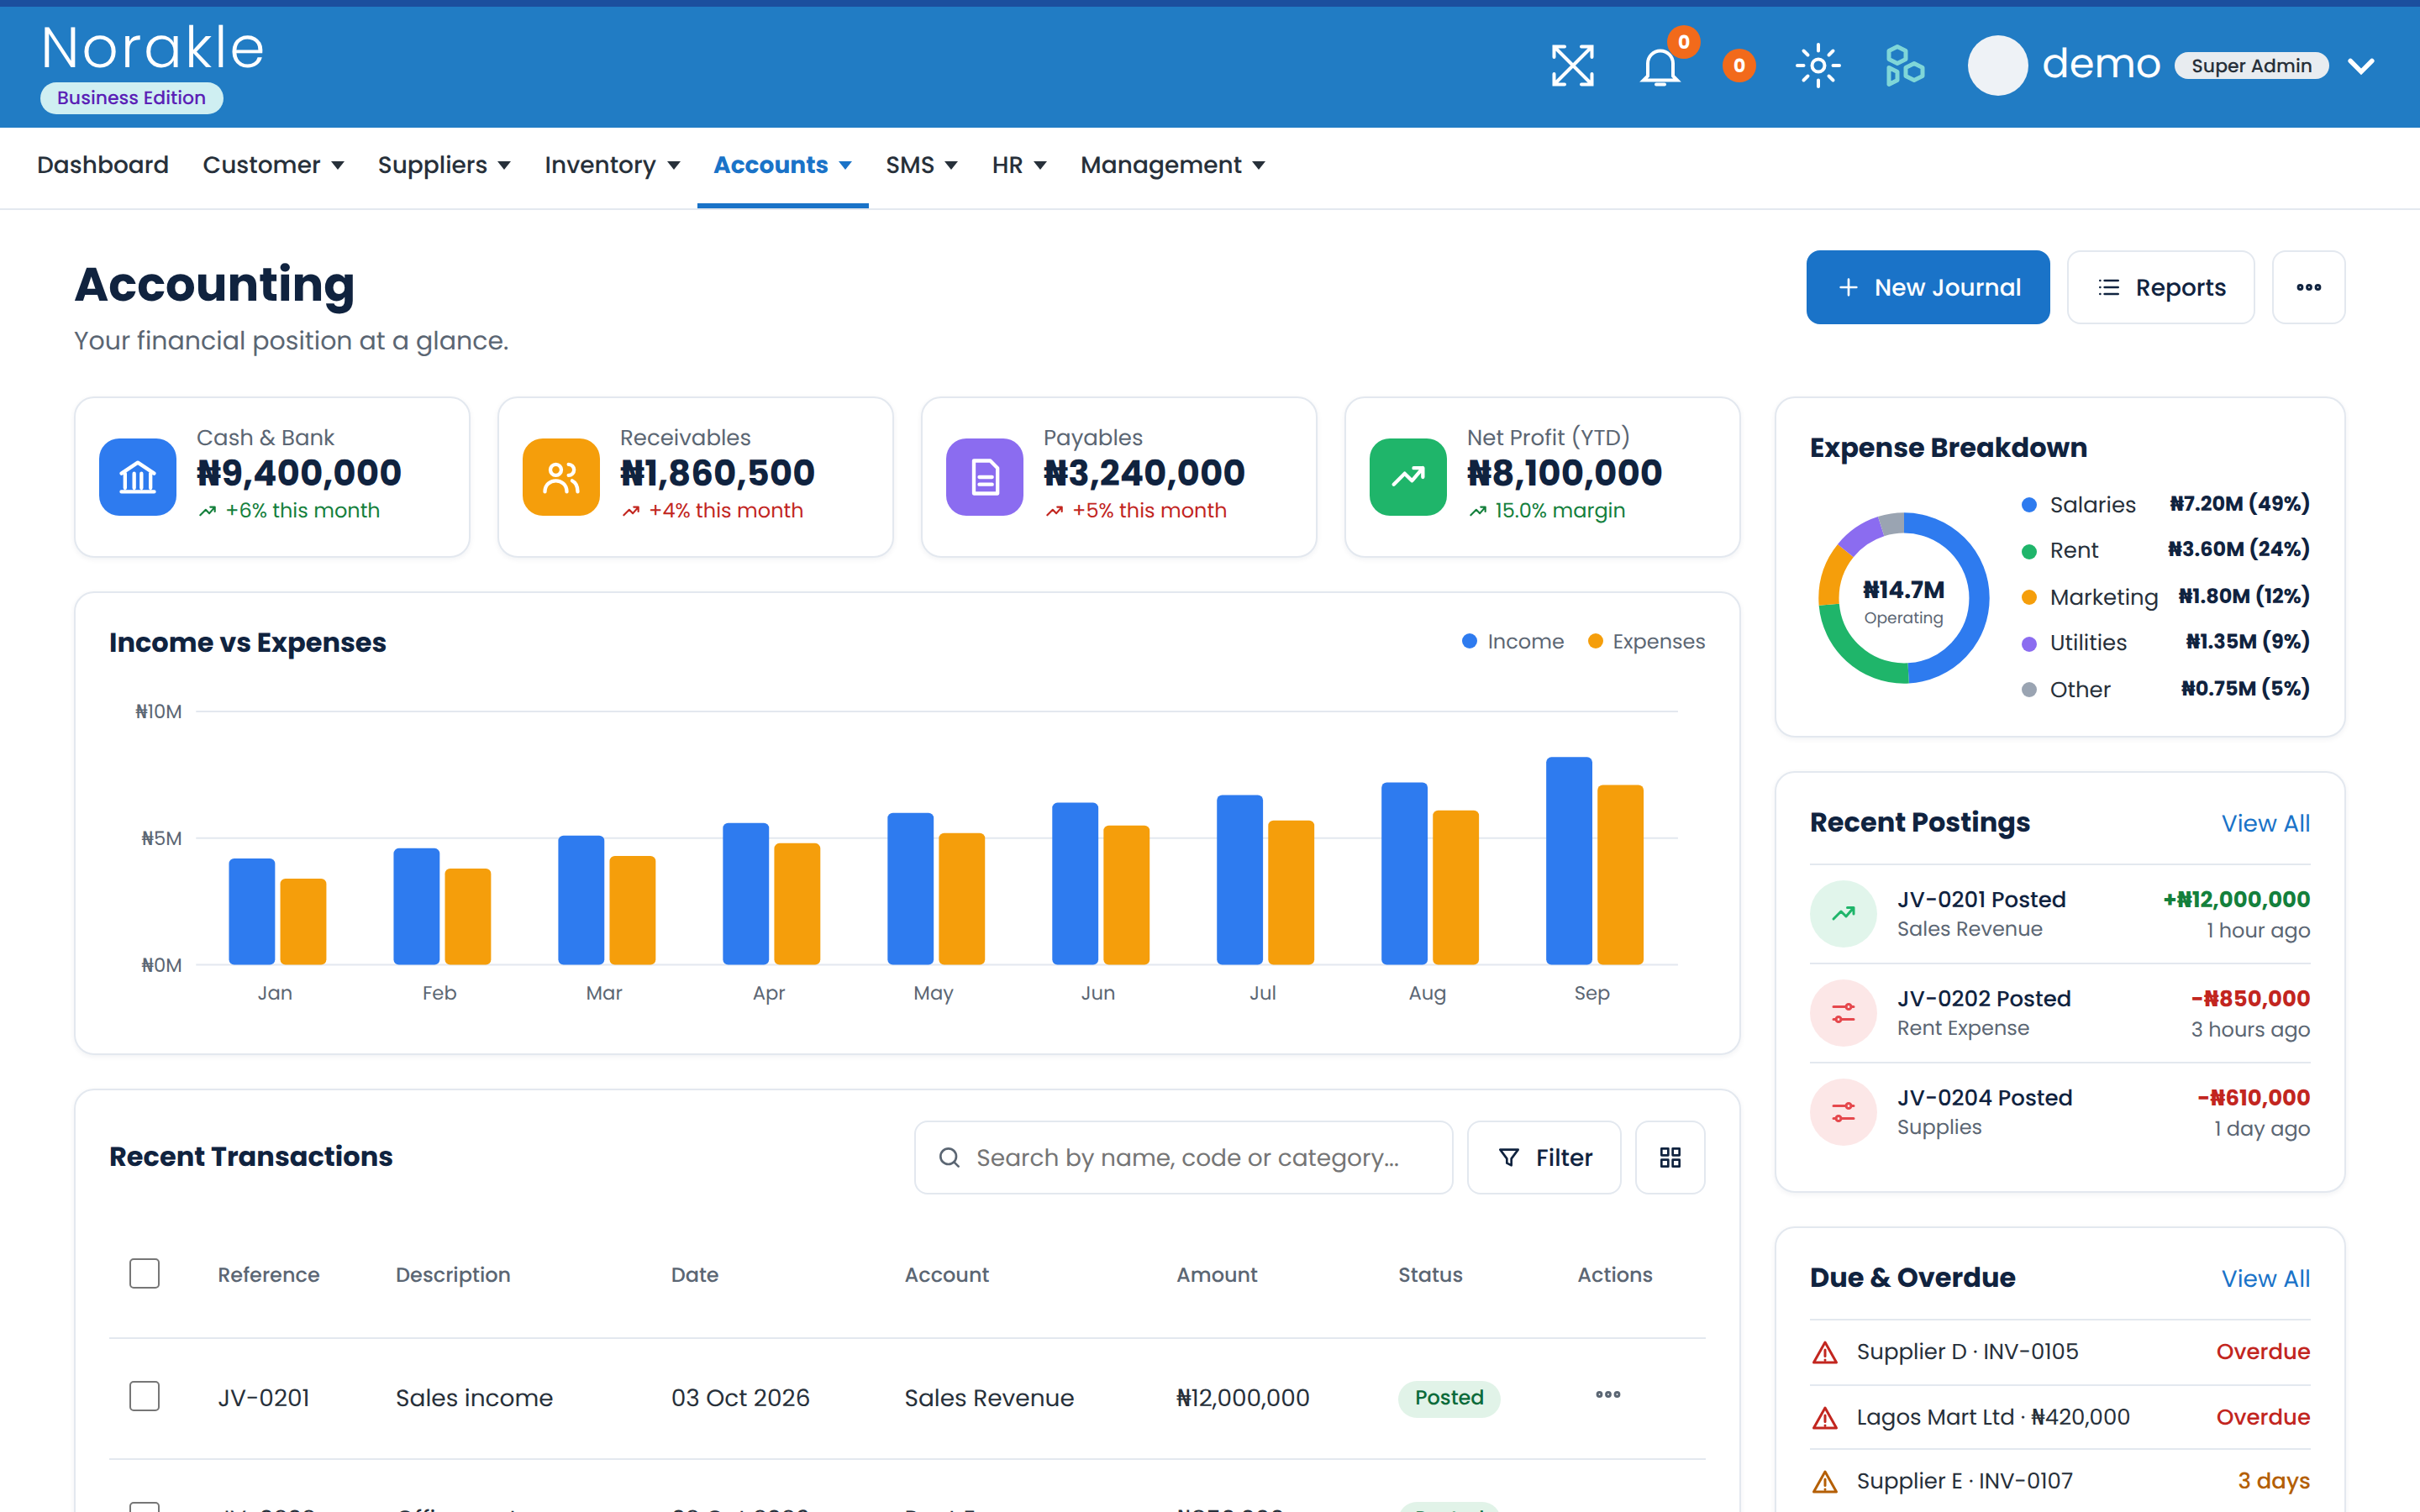Click the orange zero counter badge
The image size is (2420, 1512).
click(1739, 66)
